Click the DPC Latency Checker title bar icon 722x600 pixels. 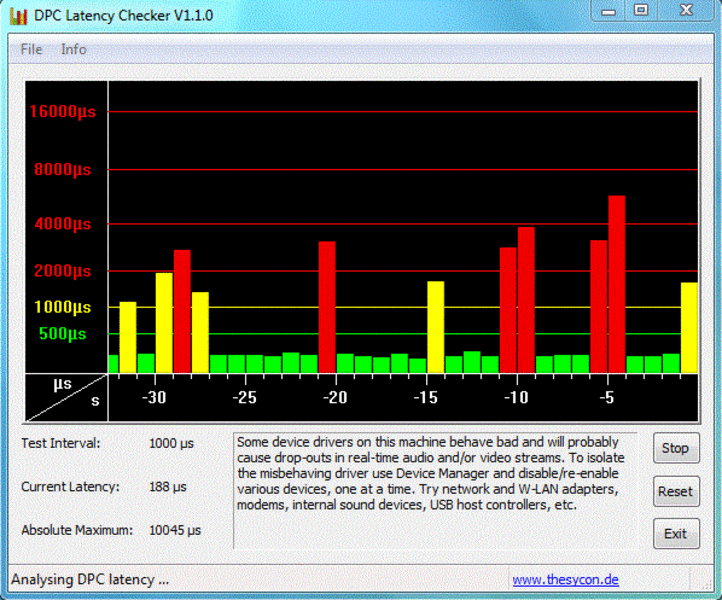point(18,16)
